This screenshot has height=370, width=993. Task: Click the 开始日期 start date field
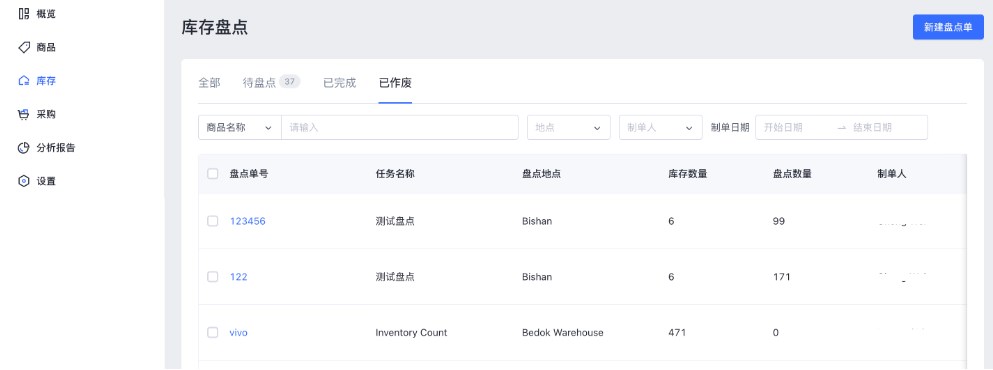(795, 127)
